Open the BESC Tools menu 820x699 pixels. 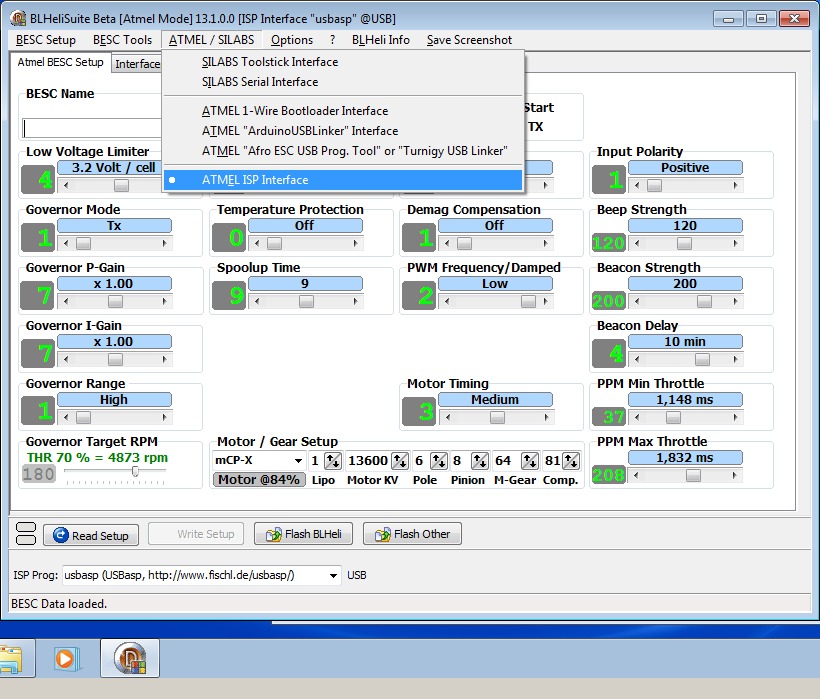(x=122, y=40)
